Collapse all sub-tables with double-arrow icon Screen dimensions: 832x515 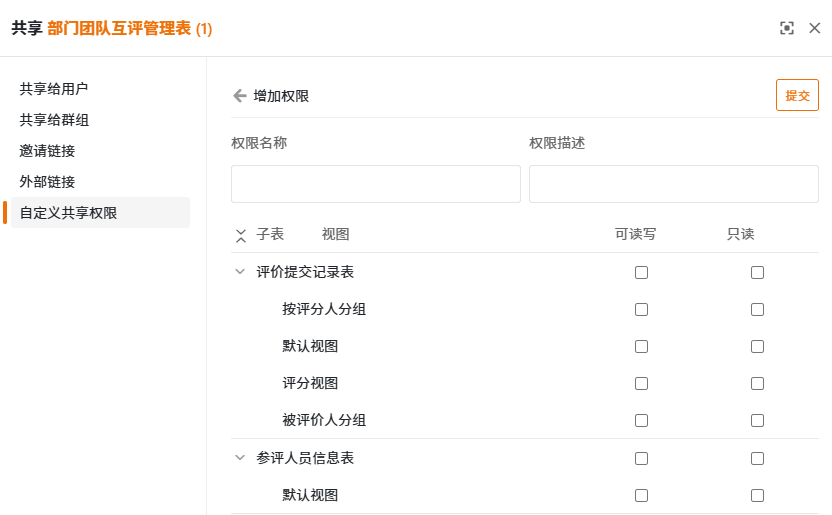pos(240,235)
